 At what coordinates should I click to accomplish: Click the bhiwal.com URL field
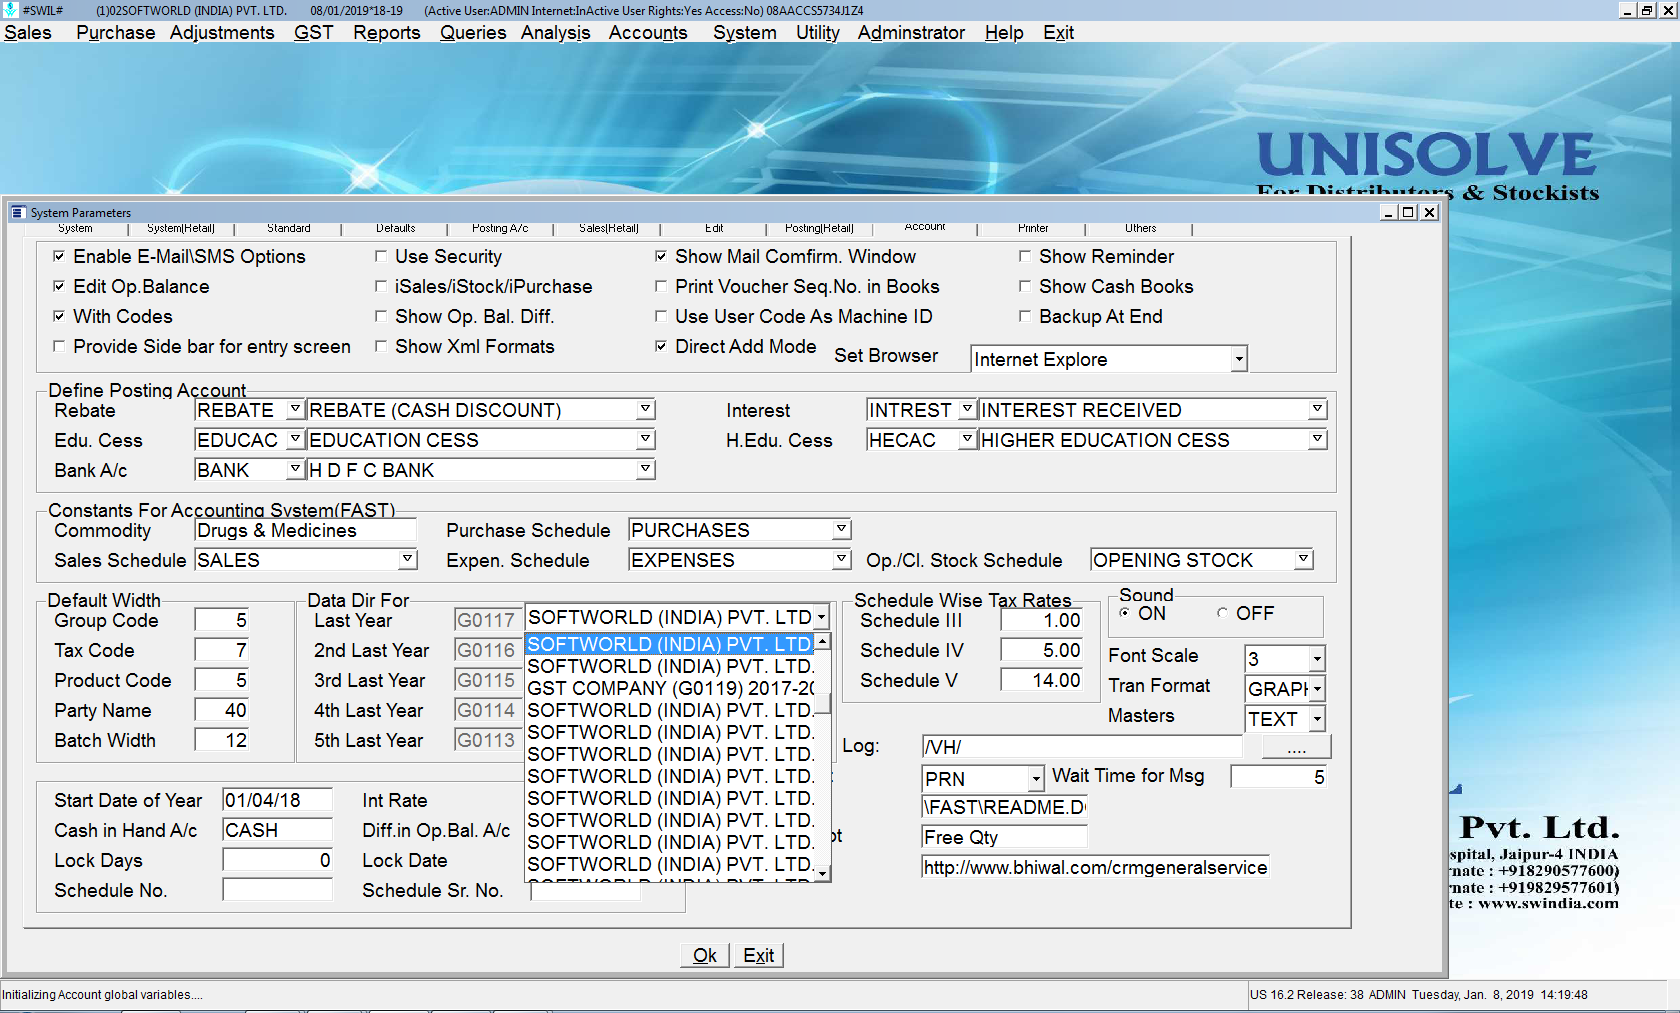(1096, 867)
